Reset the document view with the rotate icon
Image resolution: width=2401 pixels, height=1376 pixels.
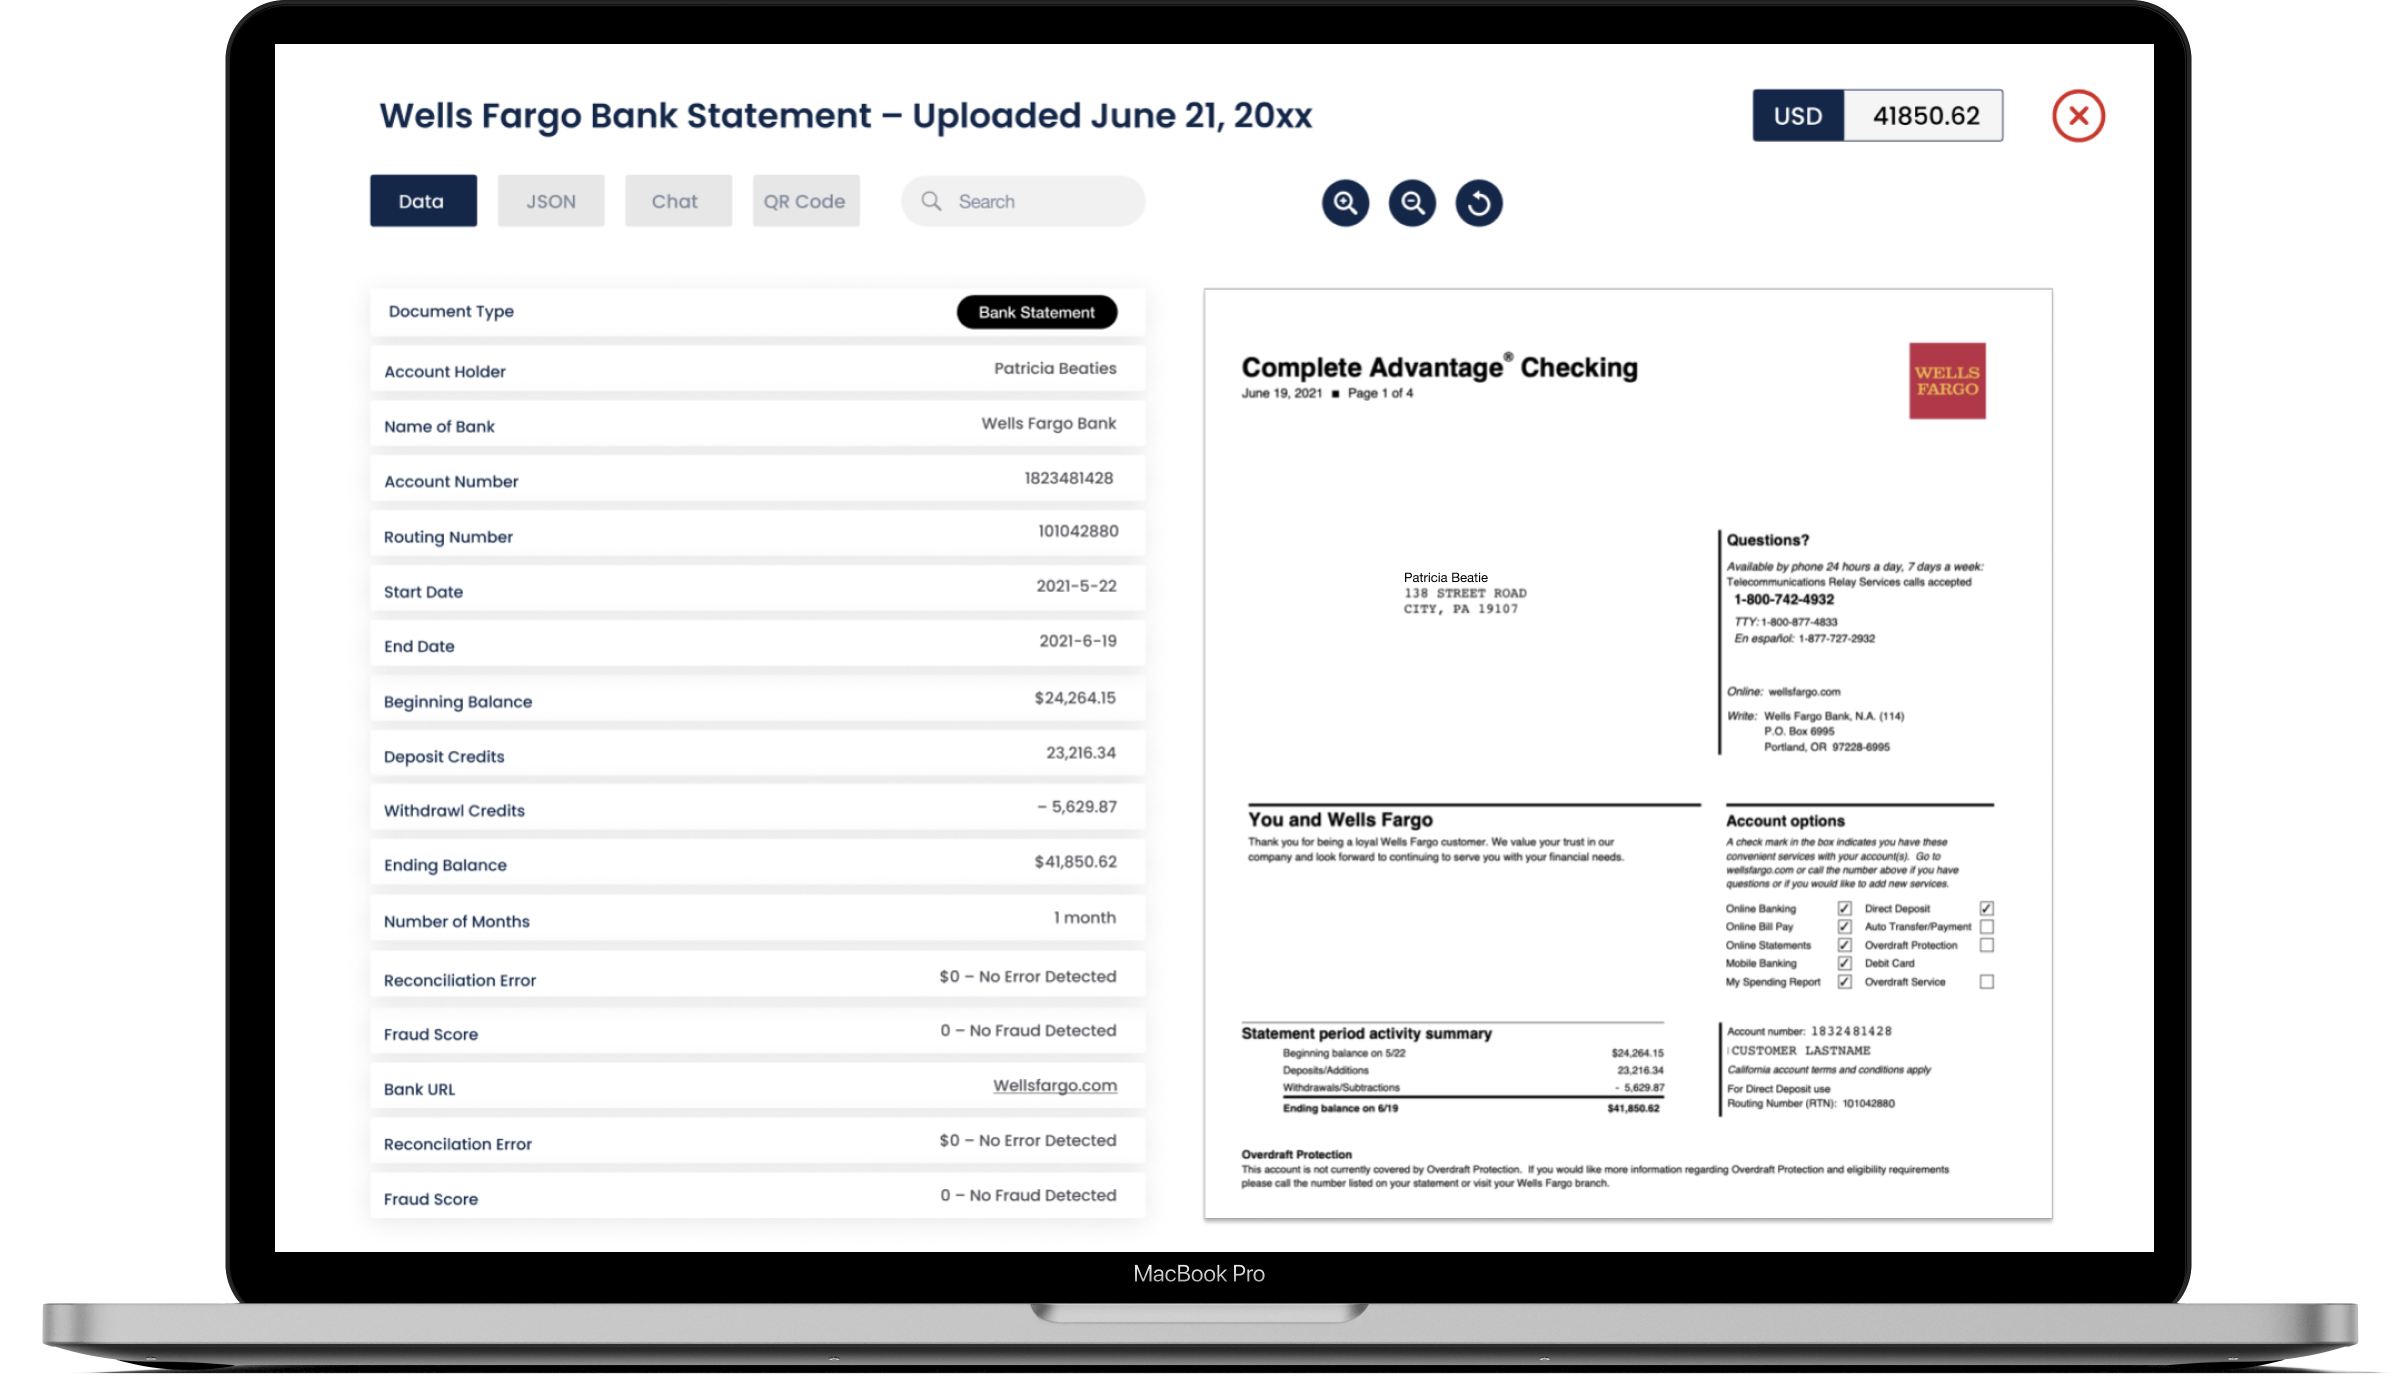click(x=1478, y=202)
